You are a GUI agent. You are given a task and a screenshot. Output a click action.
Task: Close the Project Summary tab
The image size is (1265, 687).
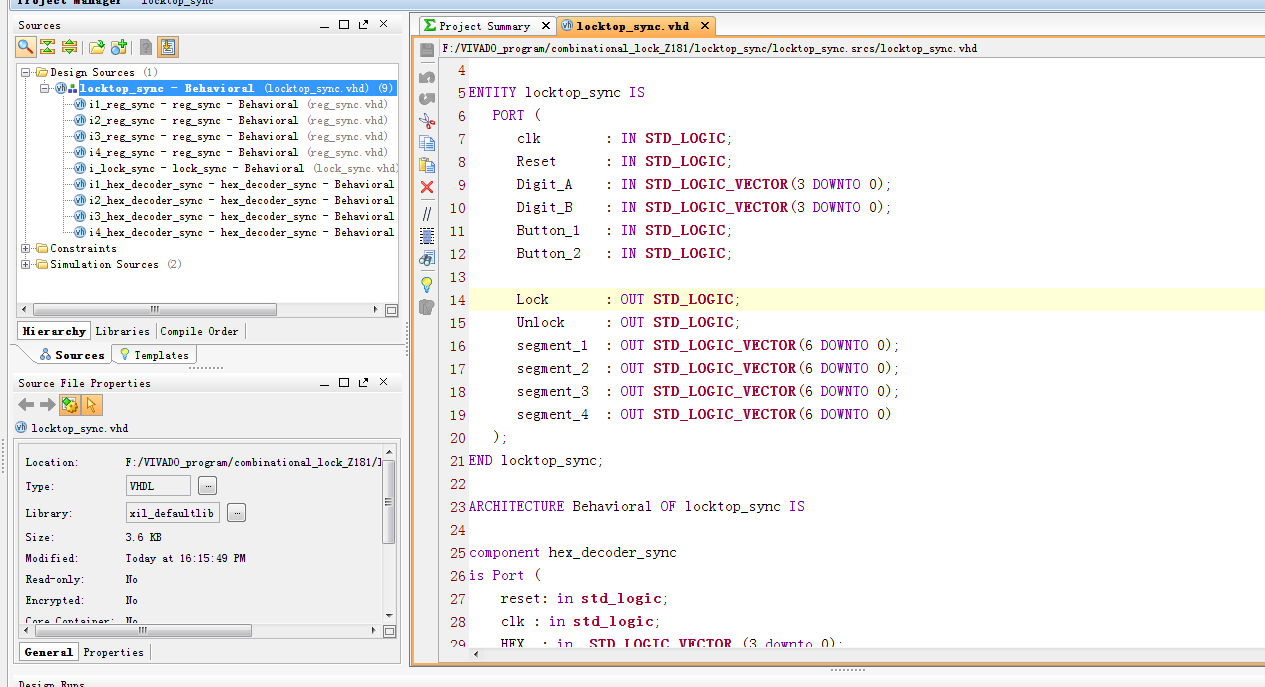[547, 26]
